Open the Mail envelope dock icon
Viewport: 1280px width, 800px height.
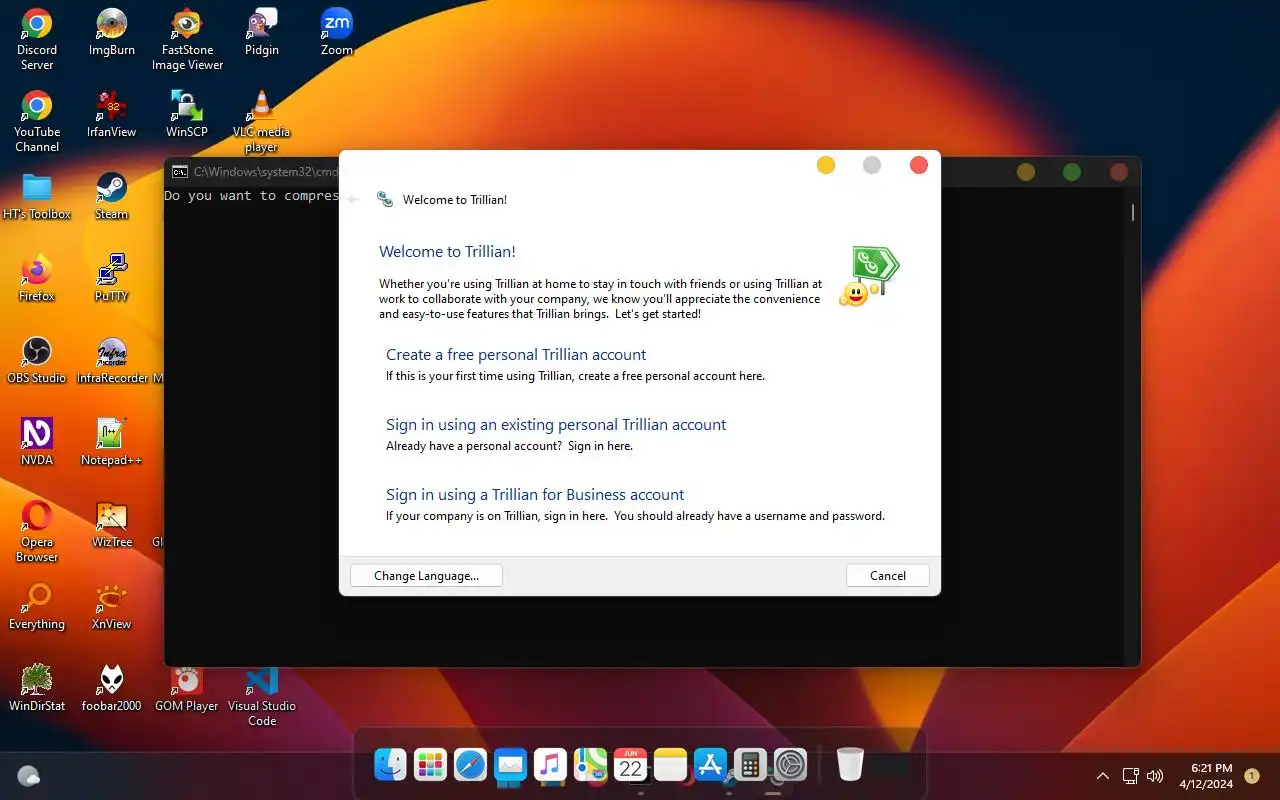510,765
